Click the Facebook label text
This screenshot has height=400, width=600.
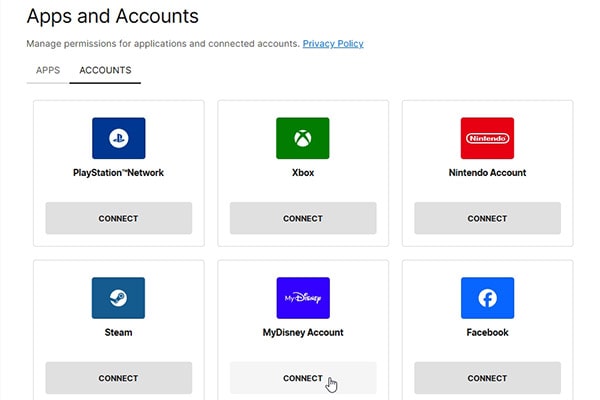pyautogui.click(x=488, y=332)
